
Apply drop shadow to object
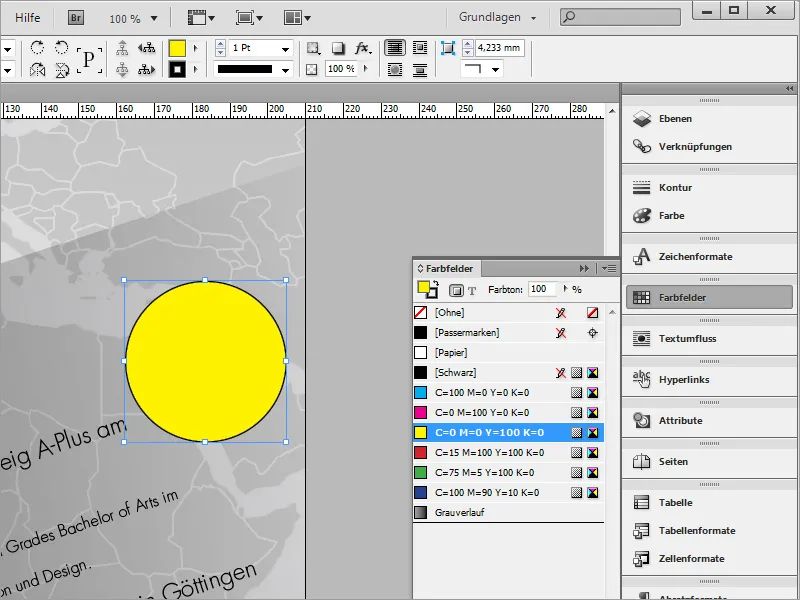(x=338, y=48)
